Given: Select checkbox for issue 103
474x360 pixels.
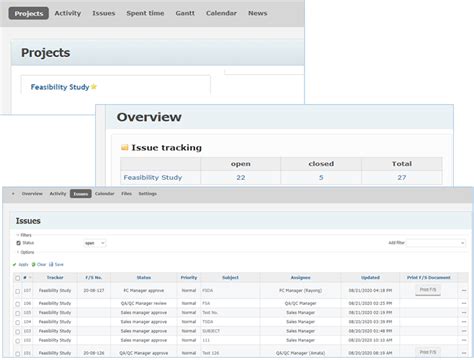Looking at the screenshot, I should 18,332.
